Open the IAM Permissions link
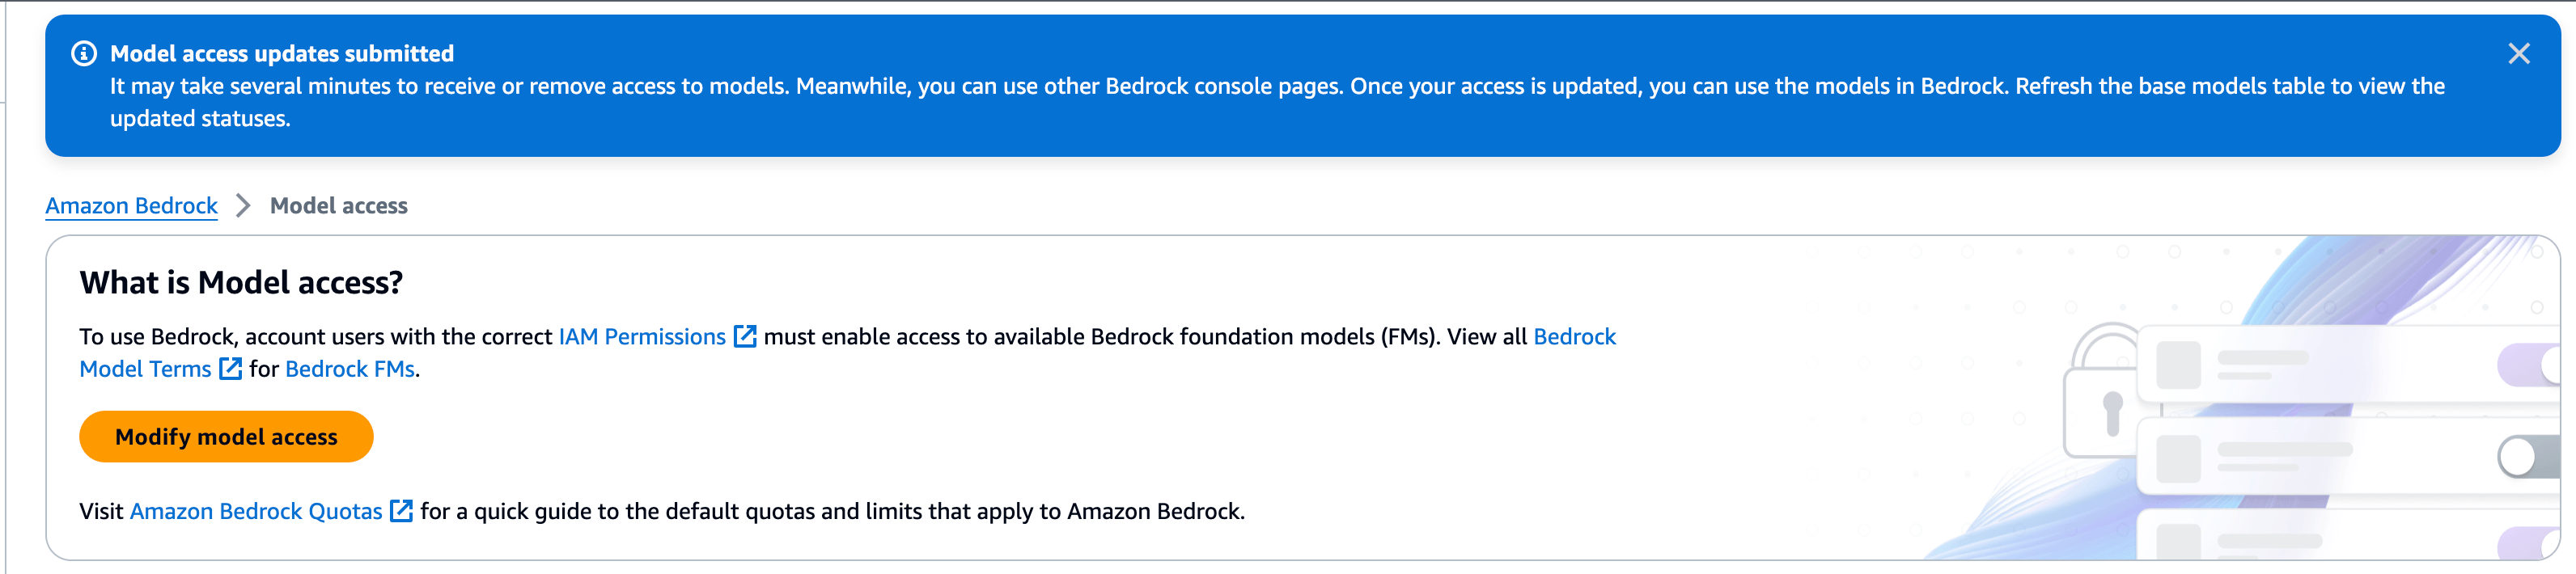Image resolution: width=2576 pixels, height=574 pixels. pyautogui.click(x=641, y=337)
